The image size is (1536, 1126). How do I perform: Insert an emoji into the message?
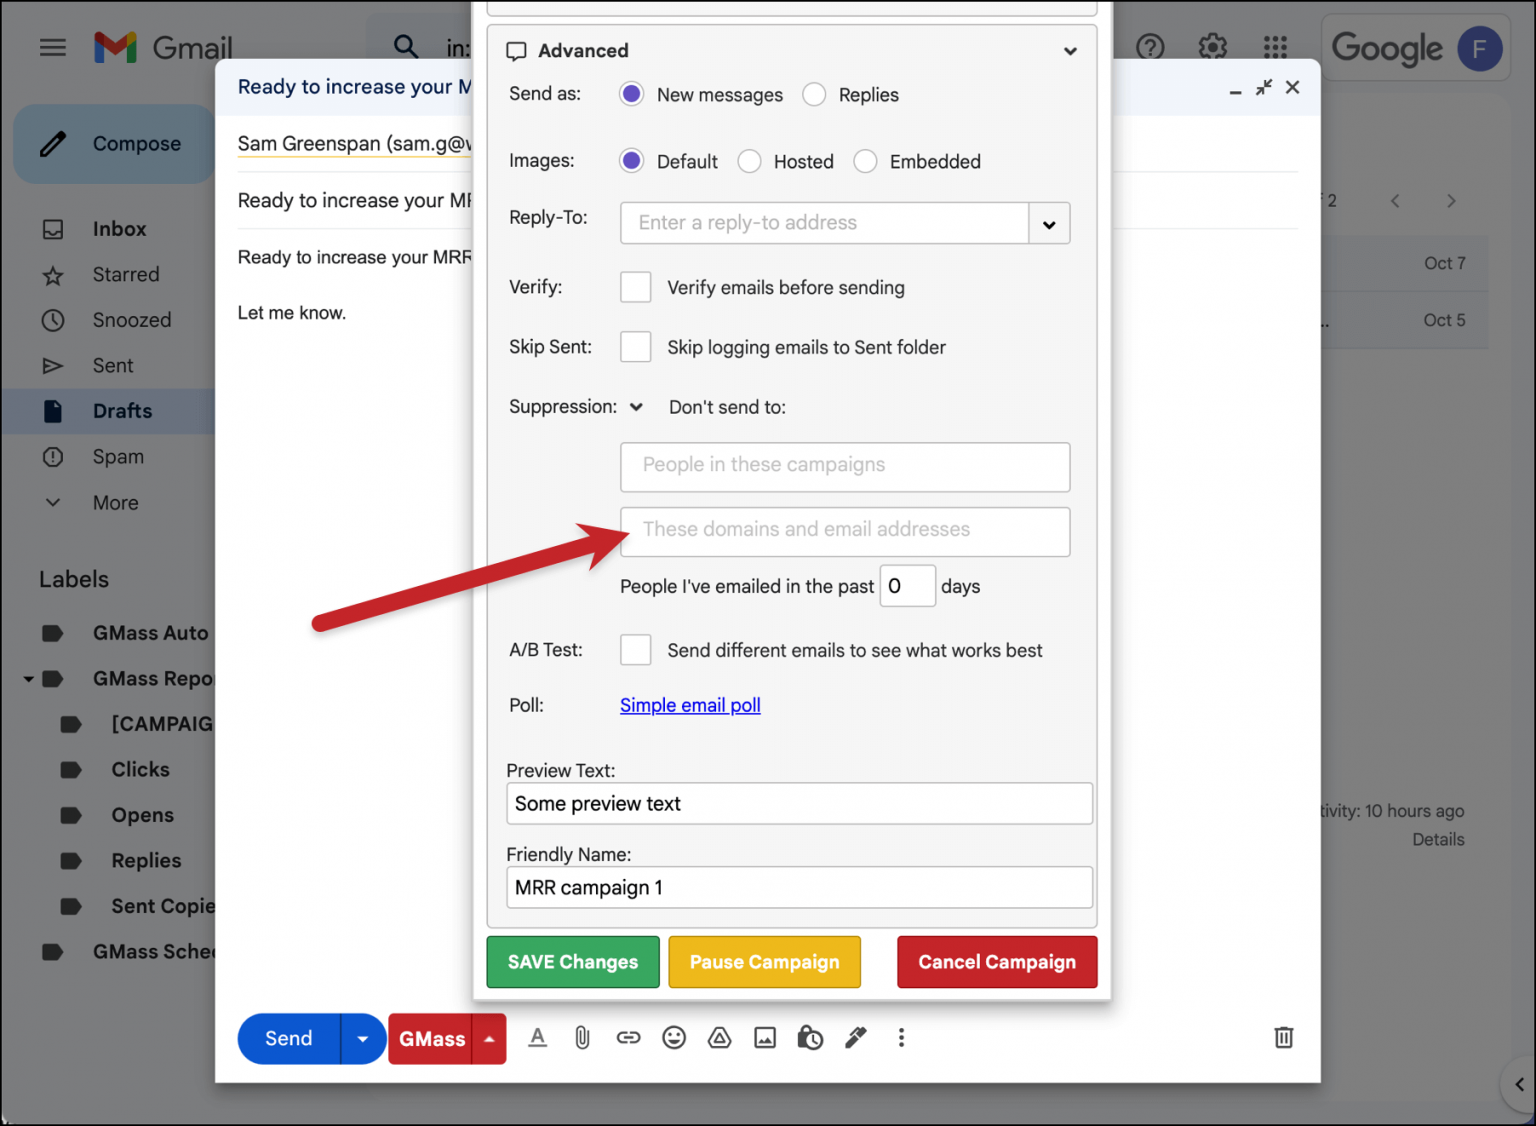[674, 1038]
